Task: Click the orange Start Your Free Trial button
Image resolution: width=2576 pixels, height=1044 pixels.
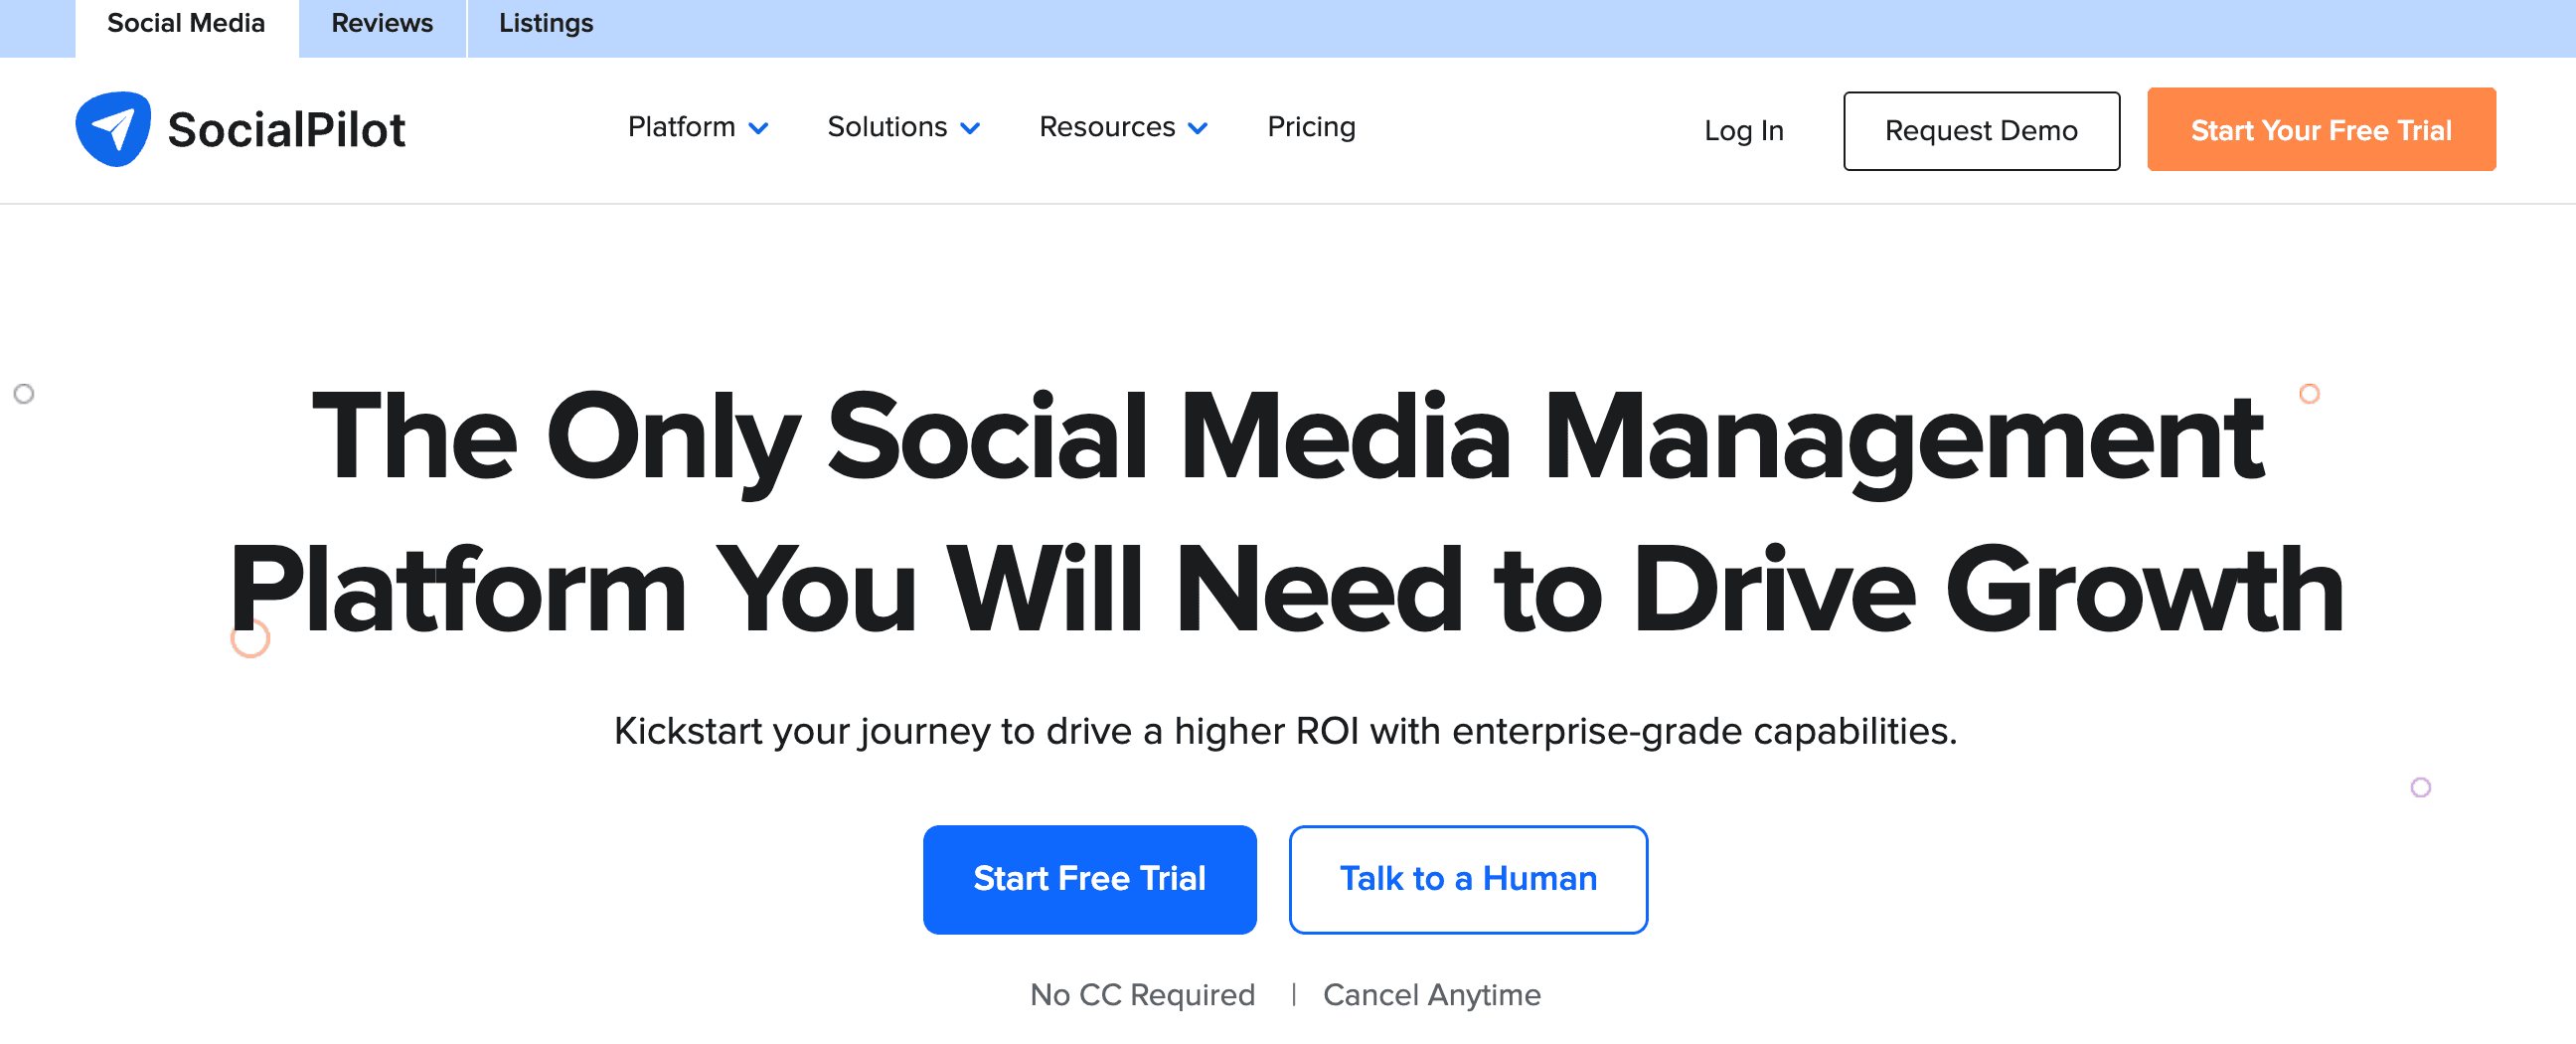Action: (2320, 130)
